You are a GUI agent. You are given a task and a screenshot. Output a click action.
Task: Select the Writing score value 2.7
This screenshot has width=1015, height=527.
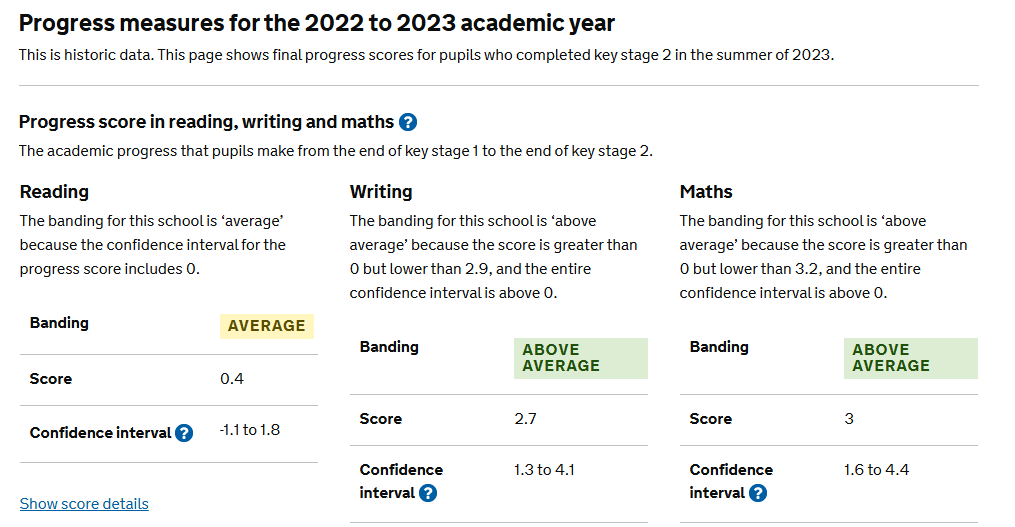[x=525, y=419]
